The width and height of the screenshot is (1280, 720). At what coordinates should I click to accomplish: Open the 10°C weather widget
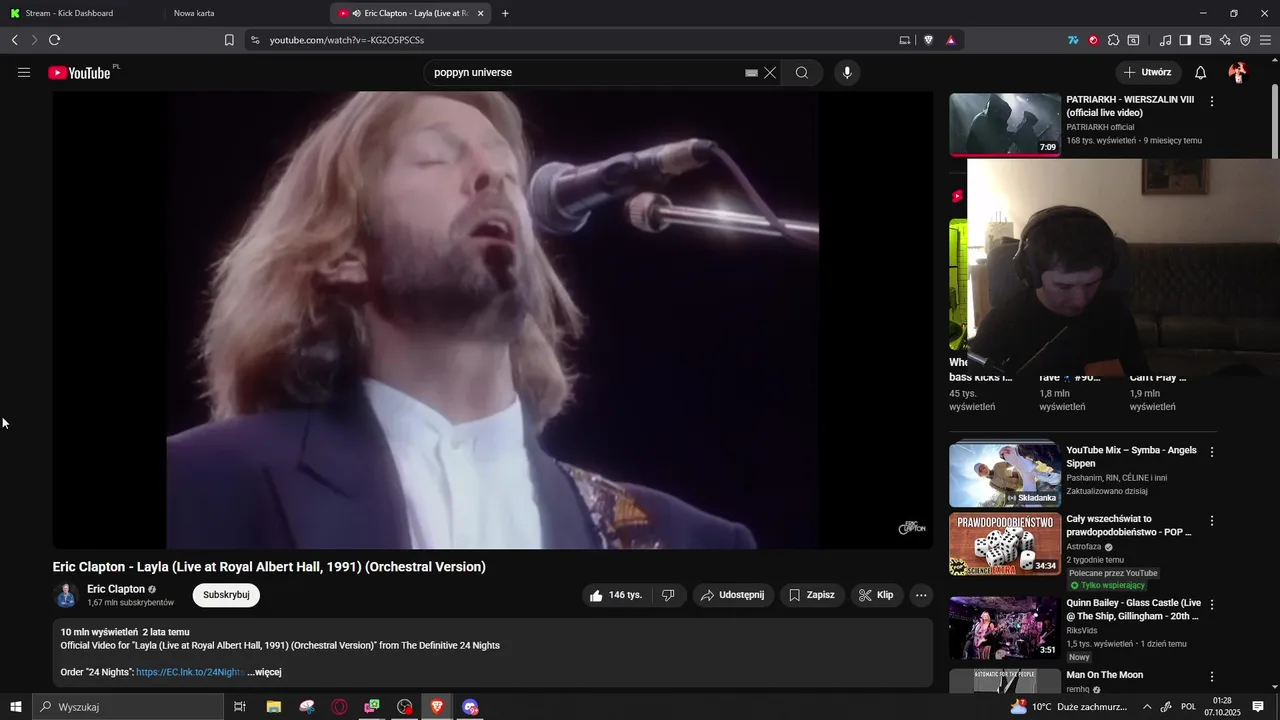pos(1069,707)
